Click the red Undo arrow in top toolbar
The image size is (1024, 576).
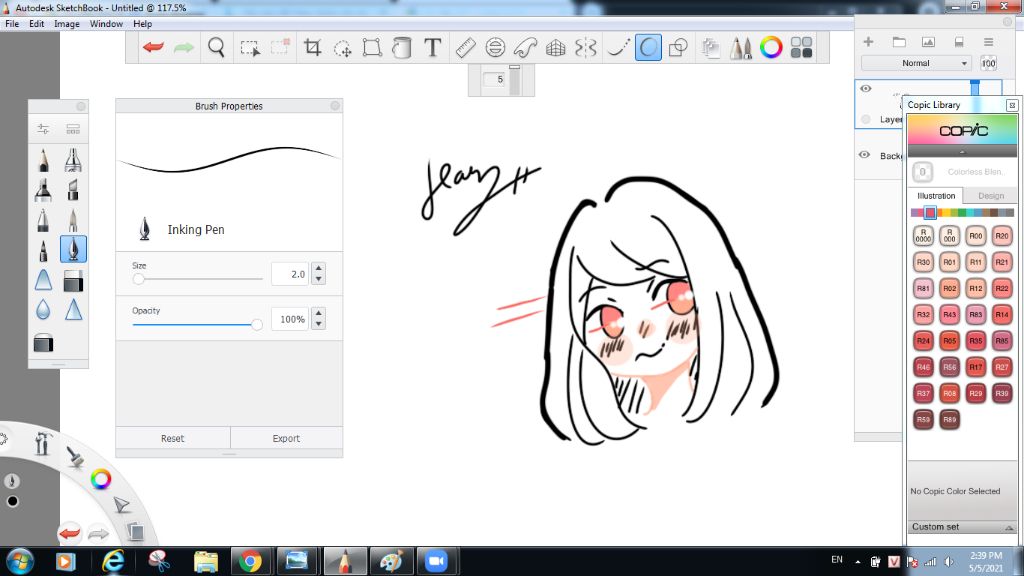tap(153, 47)
